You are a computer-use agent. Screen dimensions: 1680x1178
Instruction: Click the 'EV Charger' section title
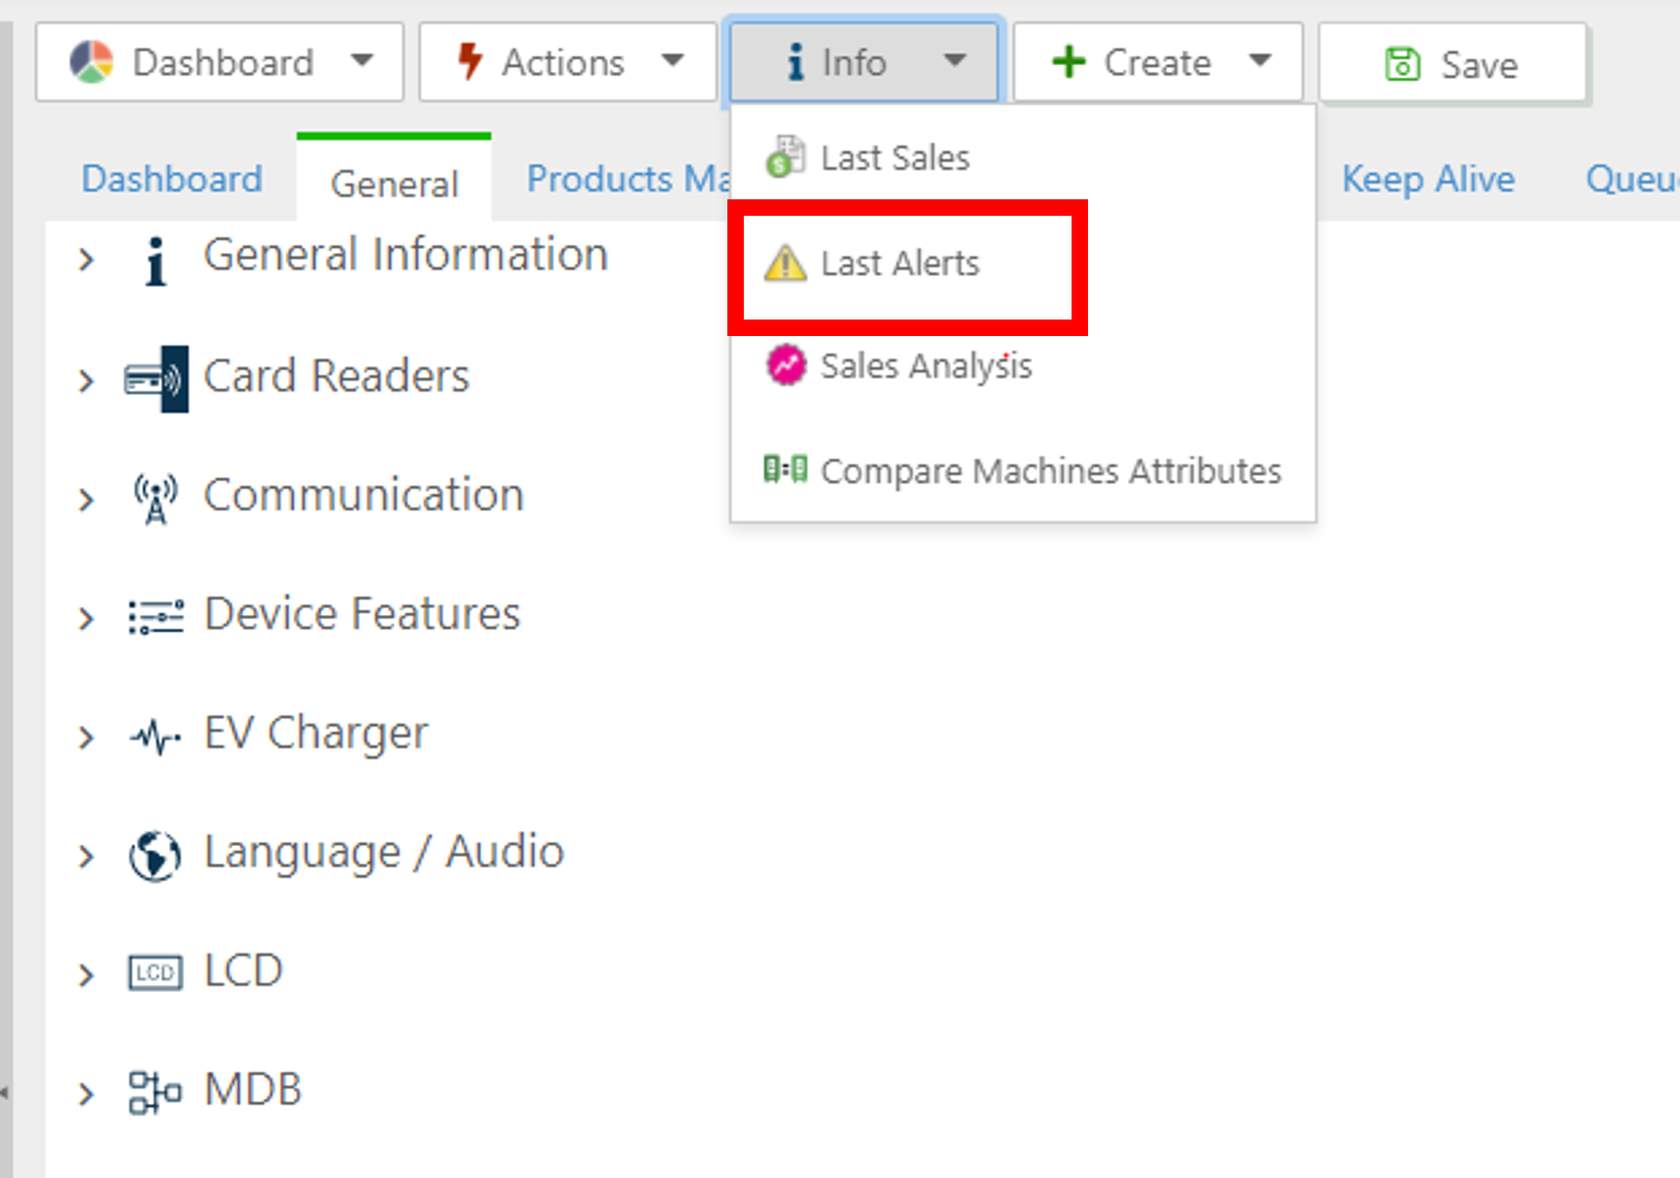point(316,733)
